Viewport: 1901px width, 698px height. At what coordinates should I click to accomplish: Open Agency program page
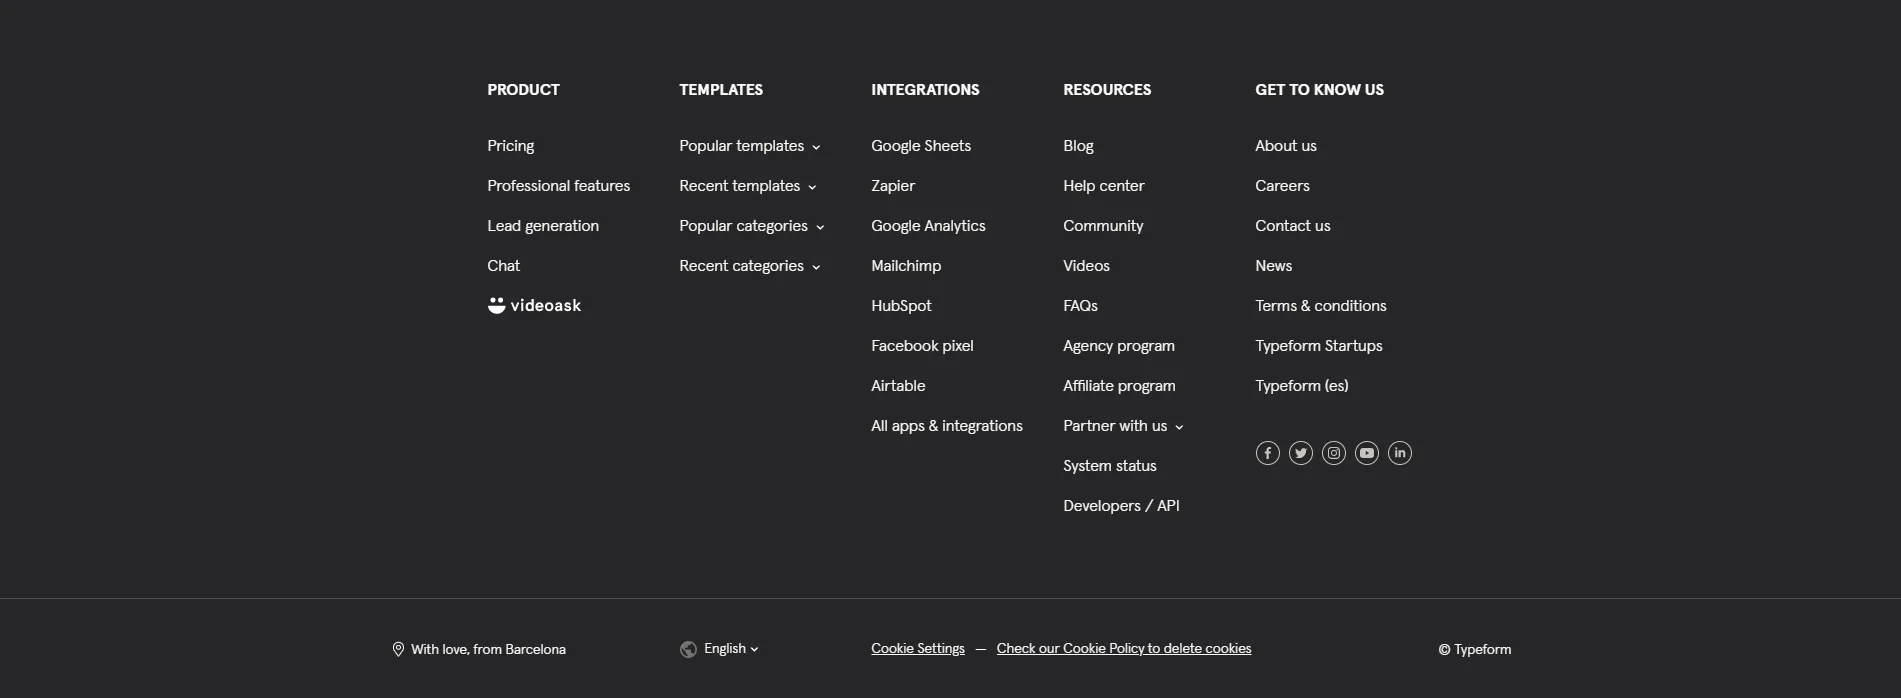click(1119, 346)
